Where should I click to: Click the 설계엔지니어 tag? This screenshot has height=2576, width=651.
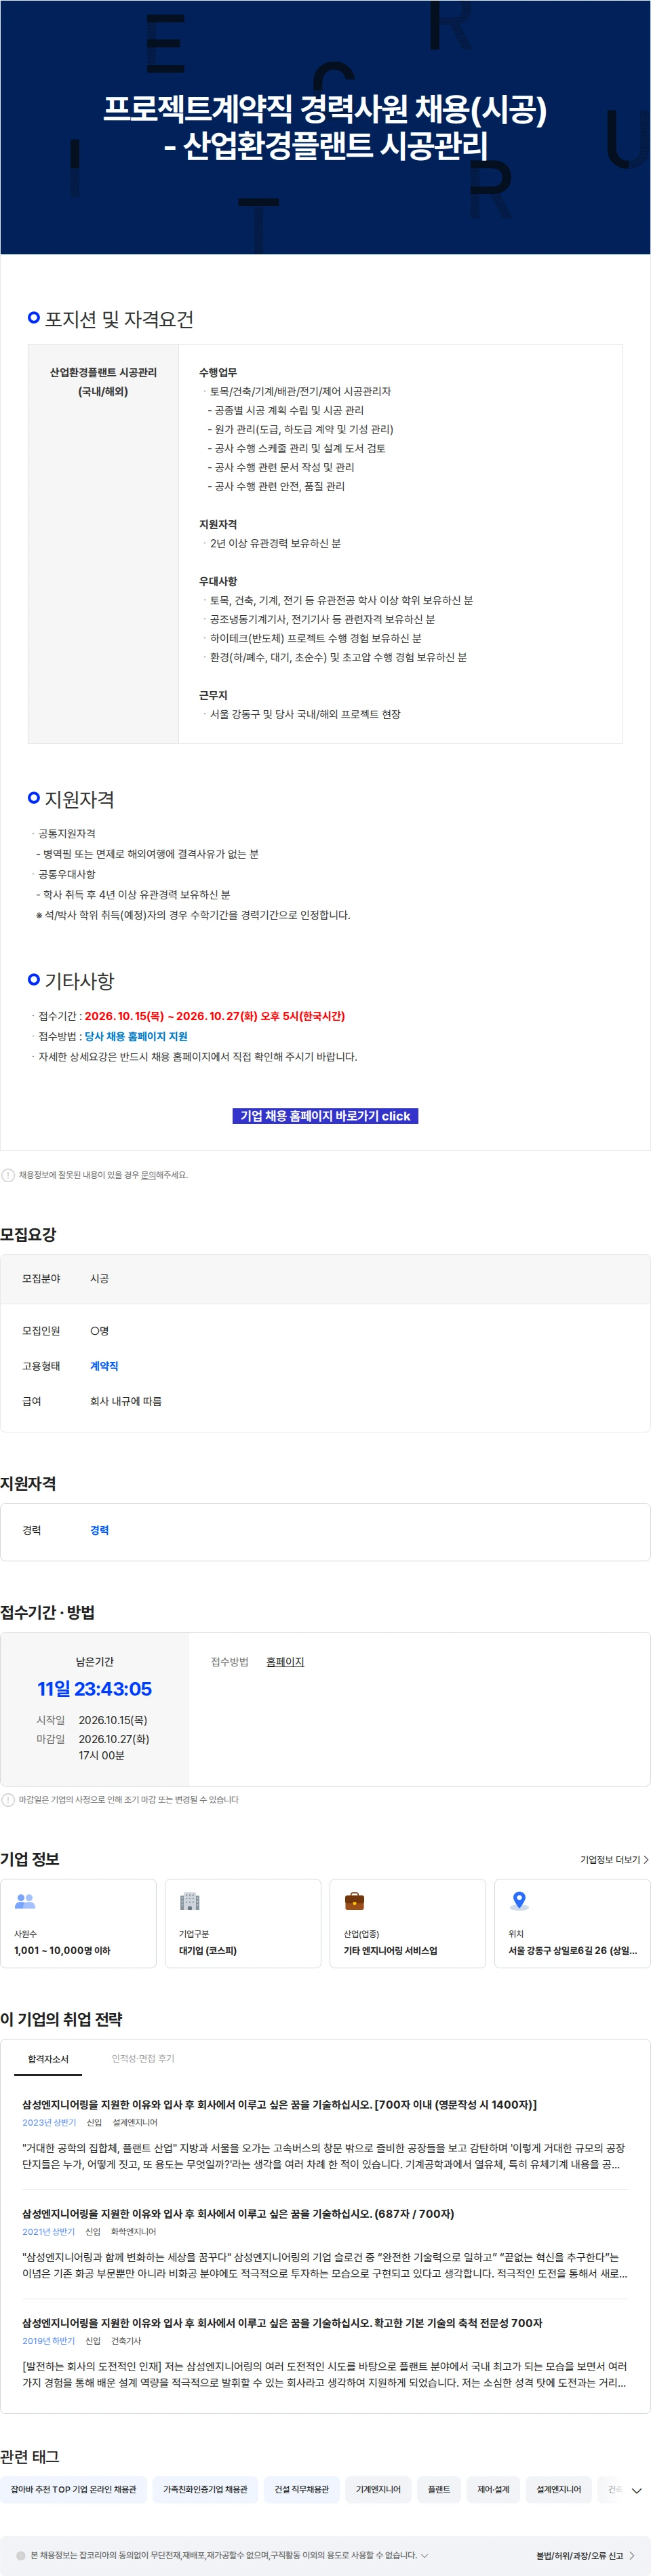coord(558,2489)
